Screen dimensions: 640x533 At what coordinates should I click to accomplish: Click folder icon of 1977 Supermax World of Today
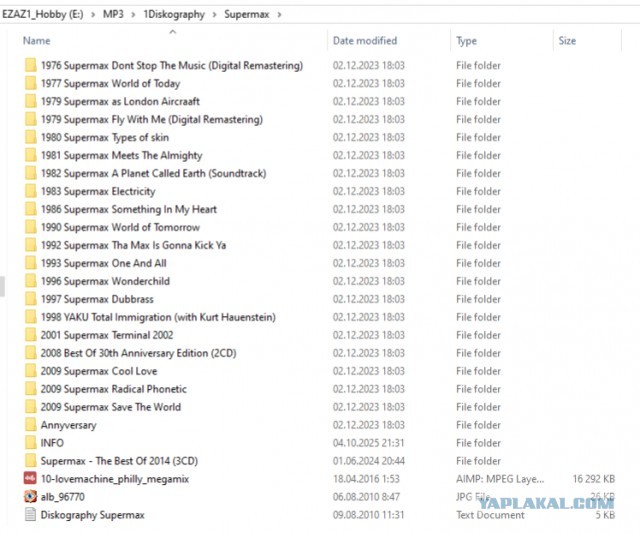[x=31, y=83]
